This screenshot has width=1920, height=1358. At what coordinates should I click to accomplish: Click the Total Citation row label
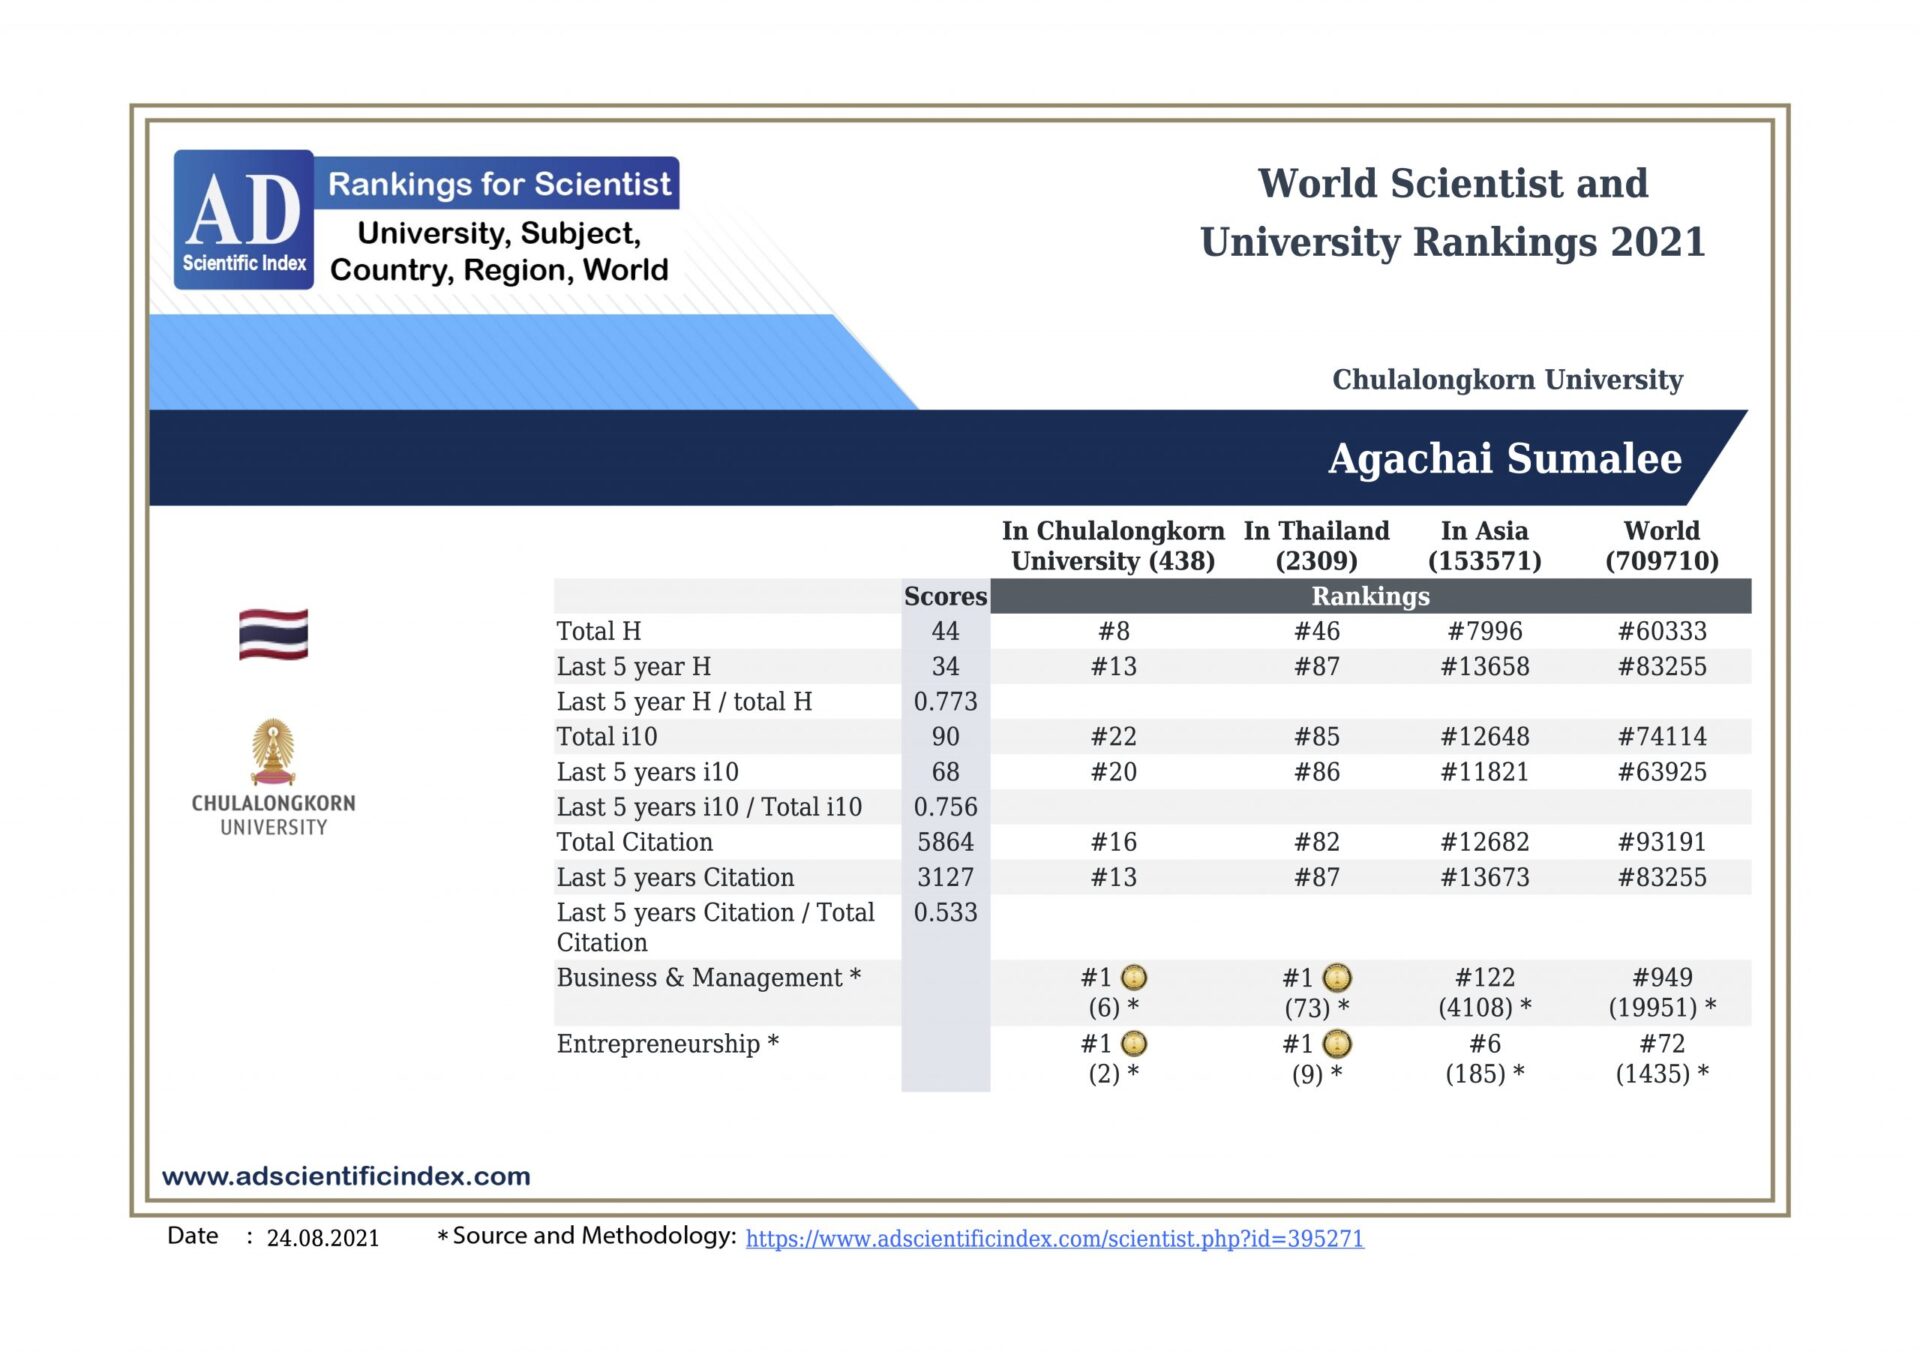[634, 842]
